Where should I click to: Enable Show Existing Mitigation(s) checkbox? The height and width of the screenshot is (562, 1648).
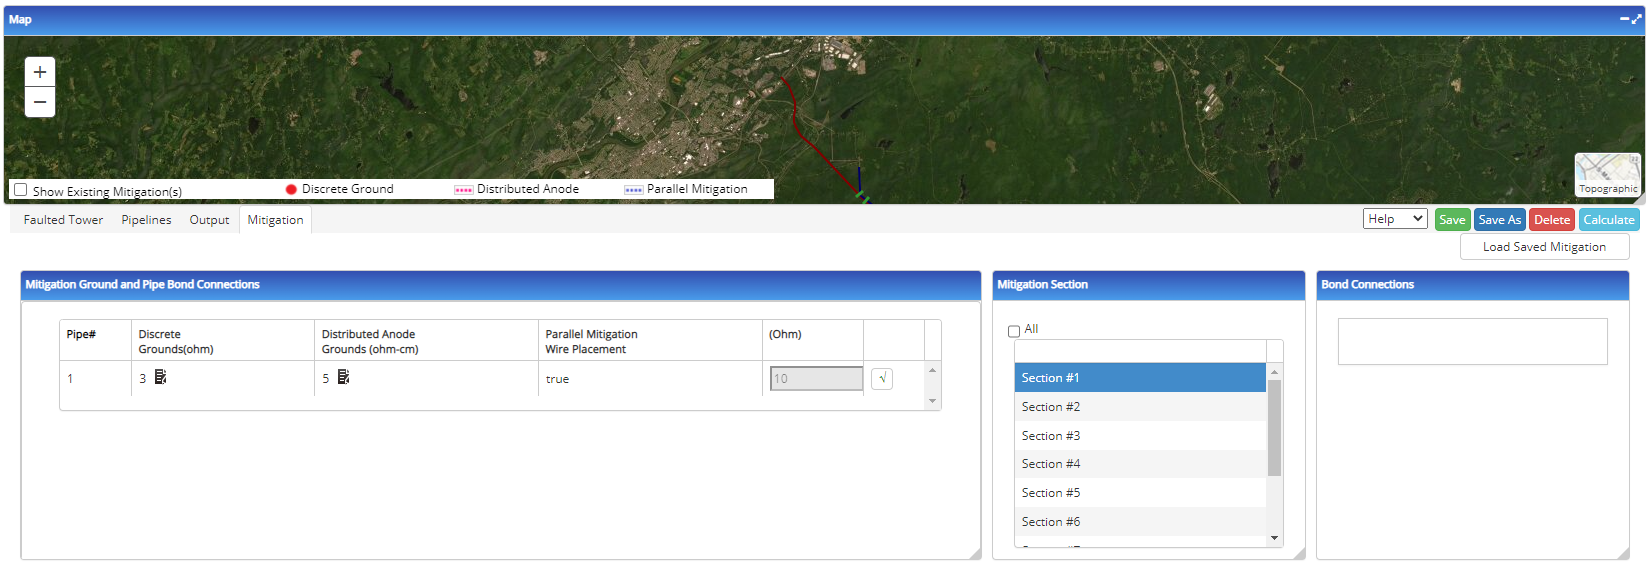[x=21, y=190]
